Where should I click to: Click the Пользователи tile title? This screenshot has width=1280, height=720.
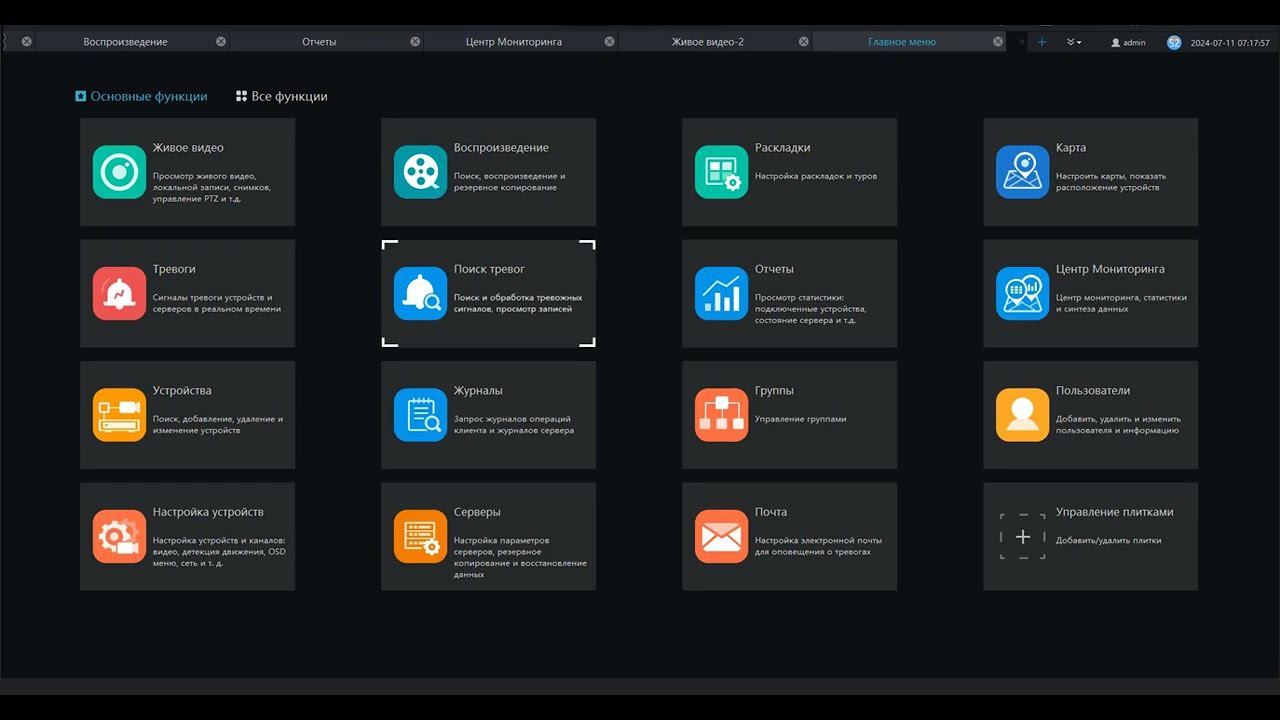(x=1093, y=391)
